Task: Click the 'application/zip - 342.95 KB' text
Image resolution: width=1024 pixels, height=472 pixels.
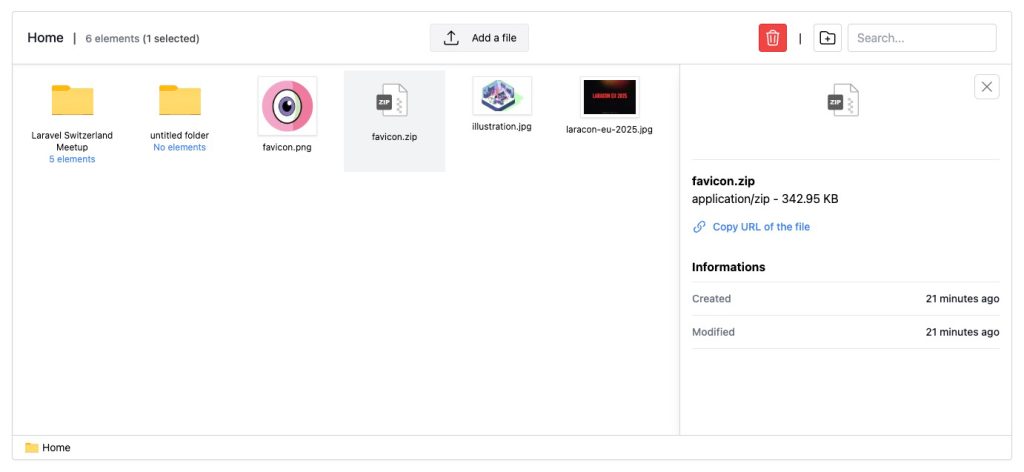Action: (765, 199)
